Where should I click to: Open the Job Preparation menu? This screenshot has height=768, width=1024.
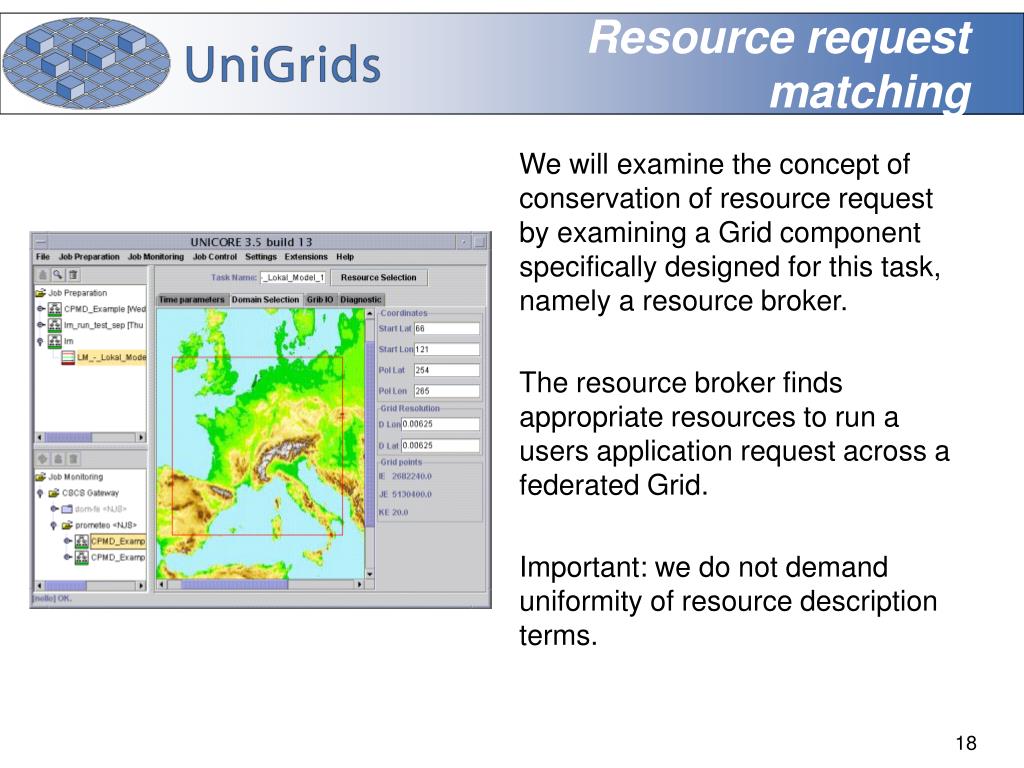[89, 257]
